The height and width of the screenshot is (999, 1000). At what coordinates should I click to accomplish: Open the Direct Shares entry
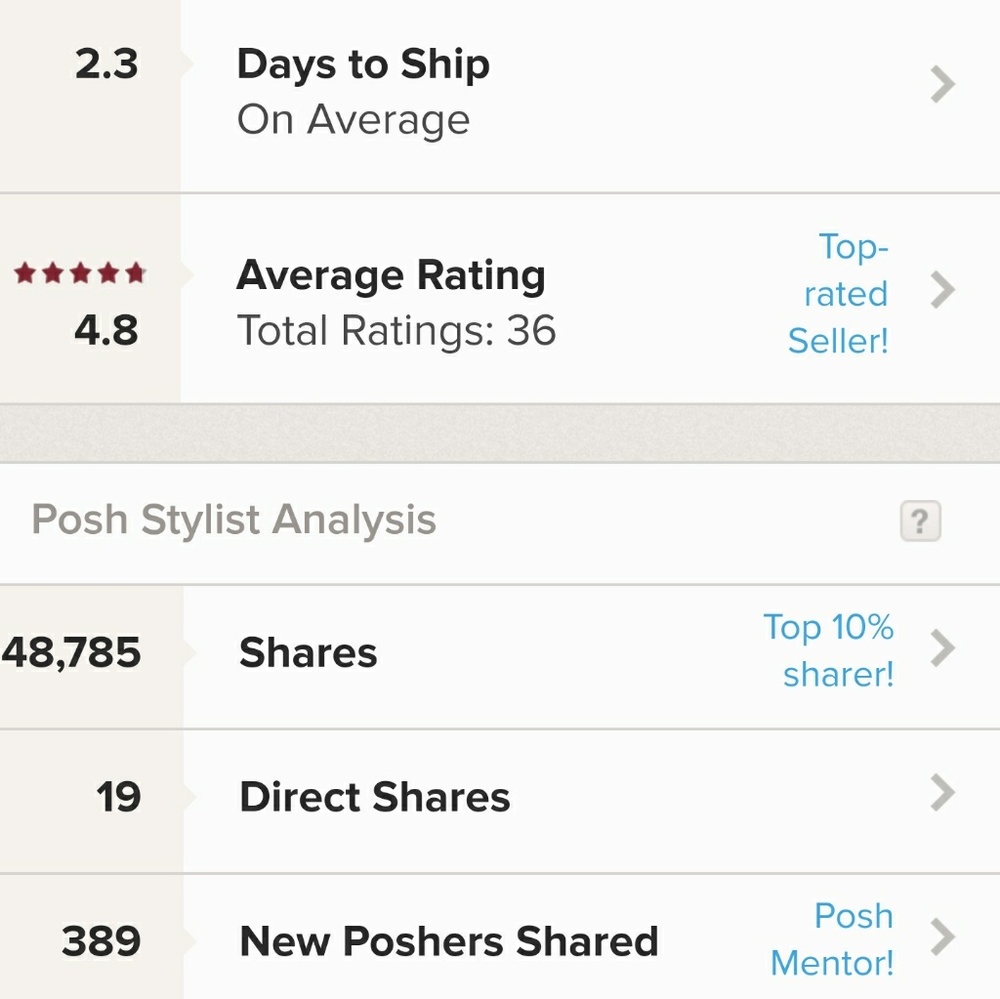pyautogui.click(x=375, y=797)
